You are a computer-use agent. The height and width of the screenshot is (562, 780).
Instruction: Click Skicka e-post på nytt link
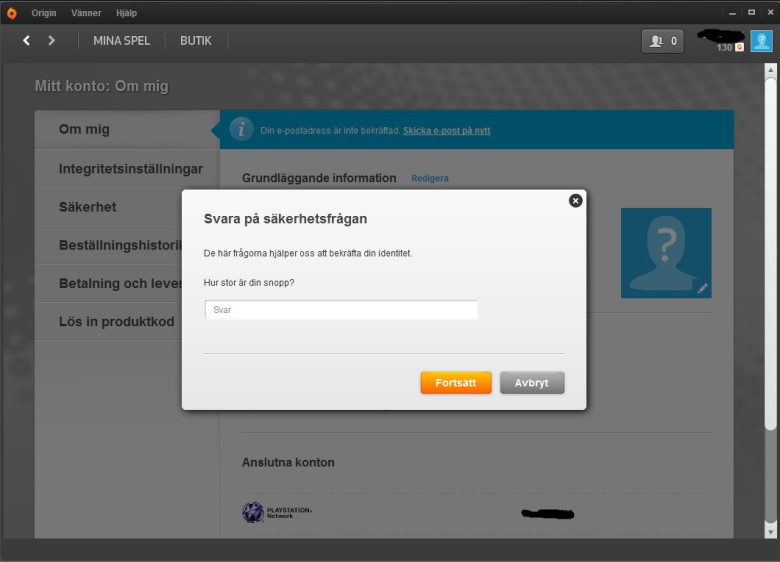click(447, 131)
